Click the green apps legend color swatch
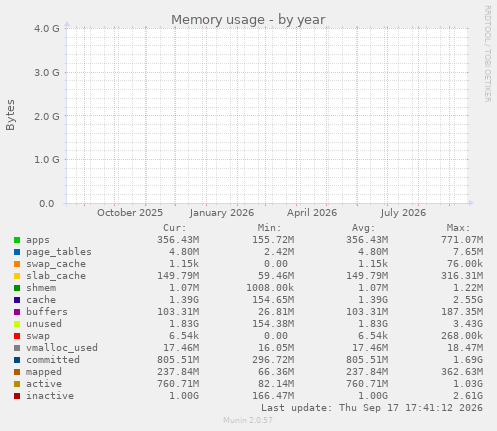Screen dimensions: 497x431 (x=17, y=240)
